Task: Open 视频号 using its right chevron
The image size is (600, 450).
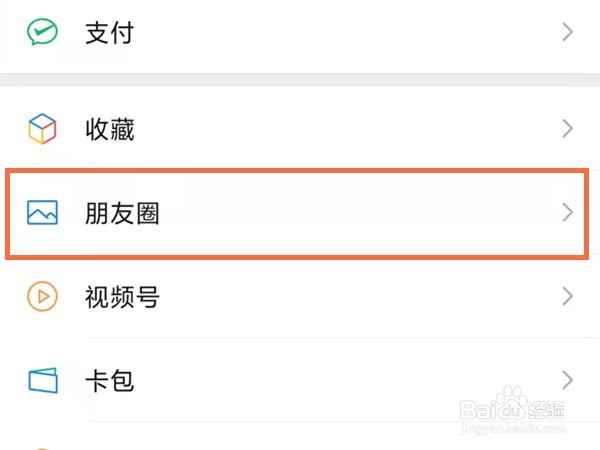Action: click(x=567, y=297)
